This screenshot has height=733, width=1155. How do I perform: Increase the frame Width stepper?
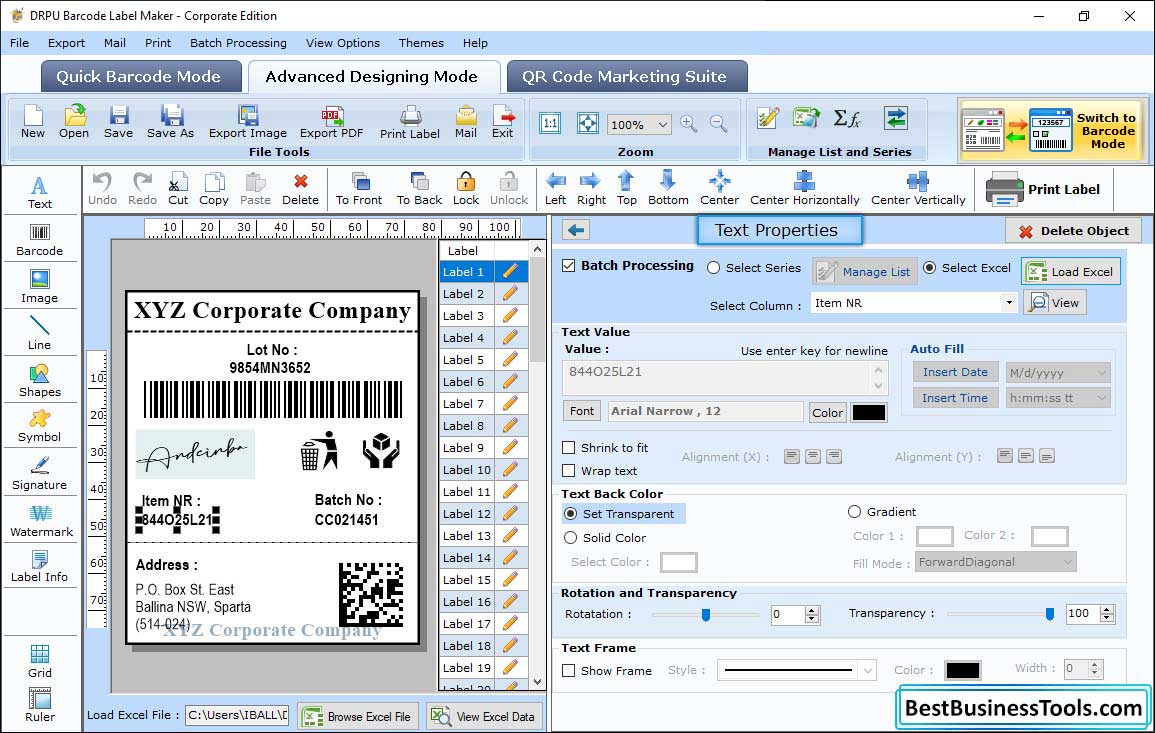(1095, 664)
